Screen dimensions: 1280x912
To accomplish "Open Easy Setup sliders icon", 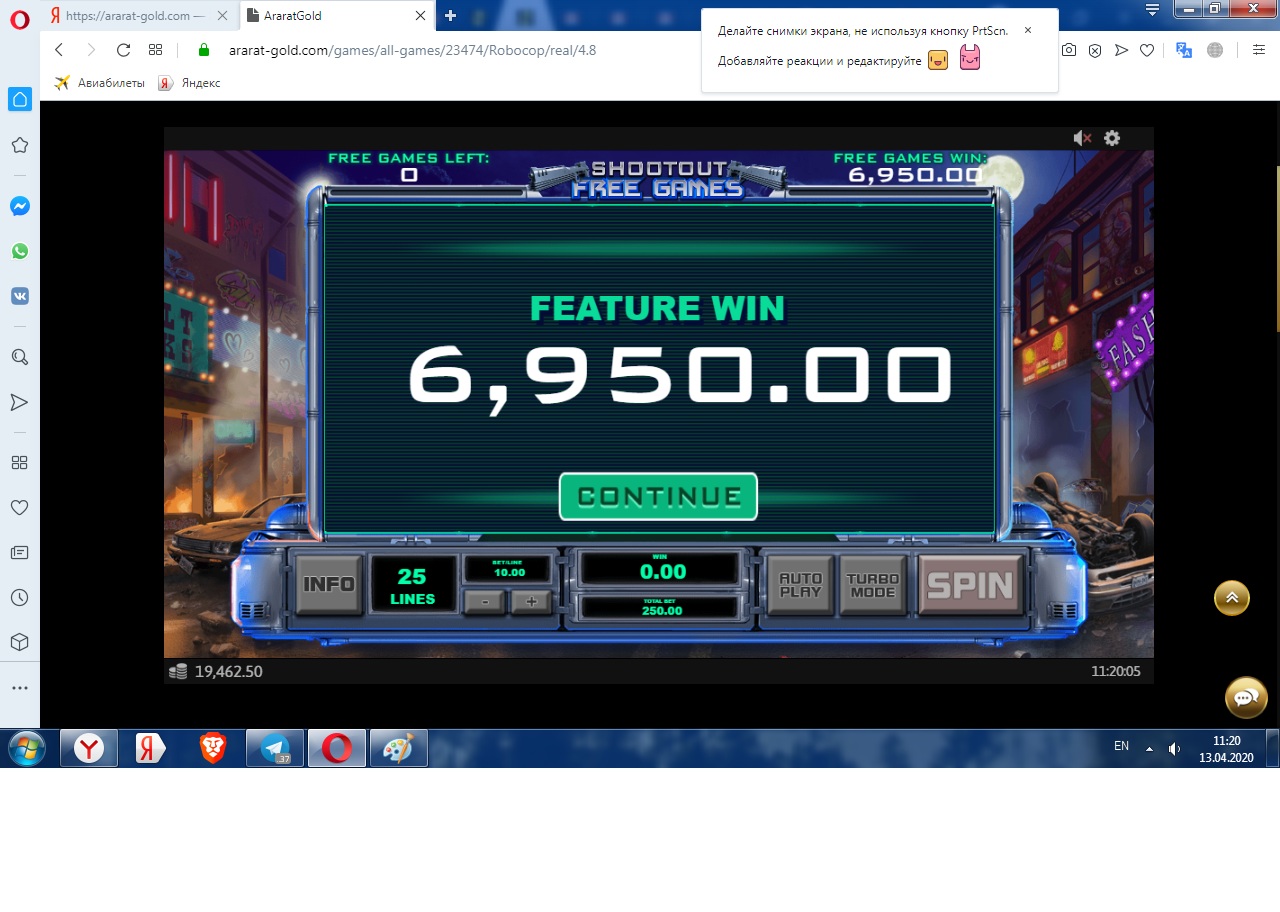I will (1258, 50).
